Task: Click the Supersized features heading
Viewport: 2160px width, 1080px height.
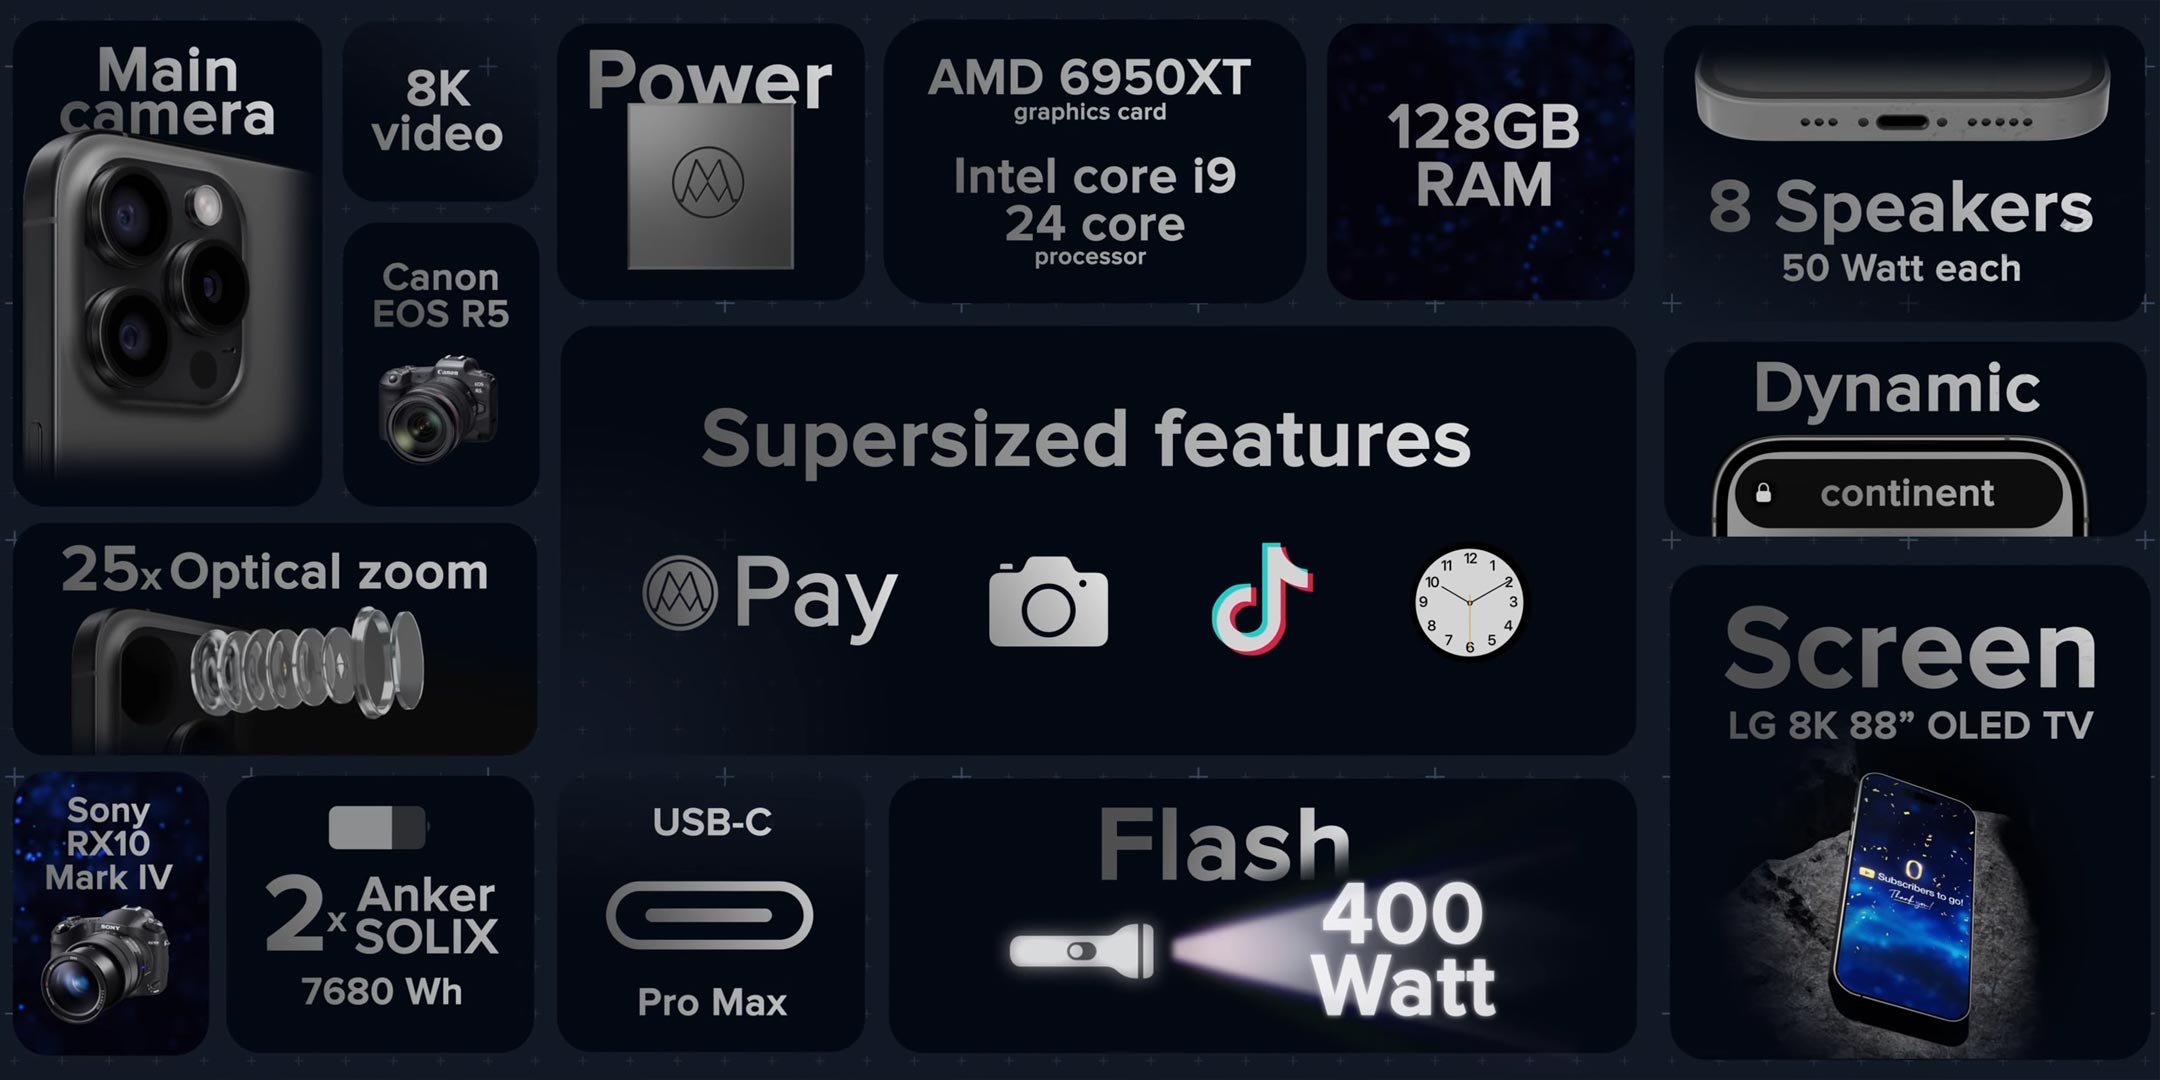Action: (1086, 438)
